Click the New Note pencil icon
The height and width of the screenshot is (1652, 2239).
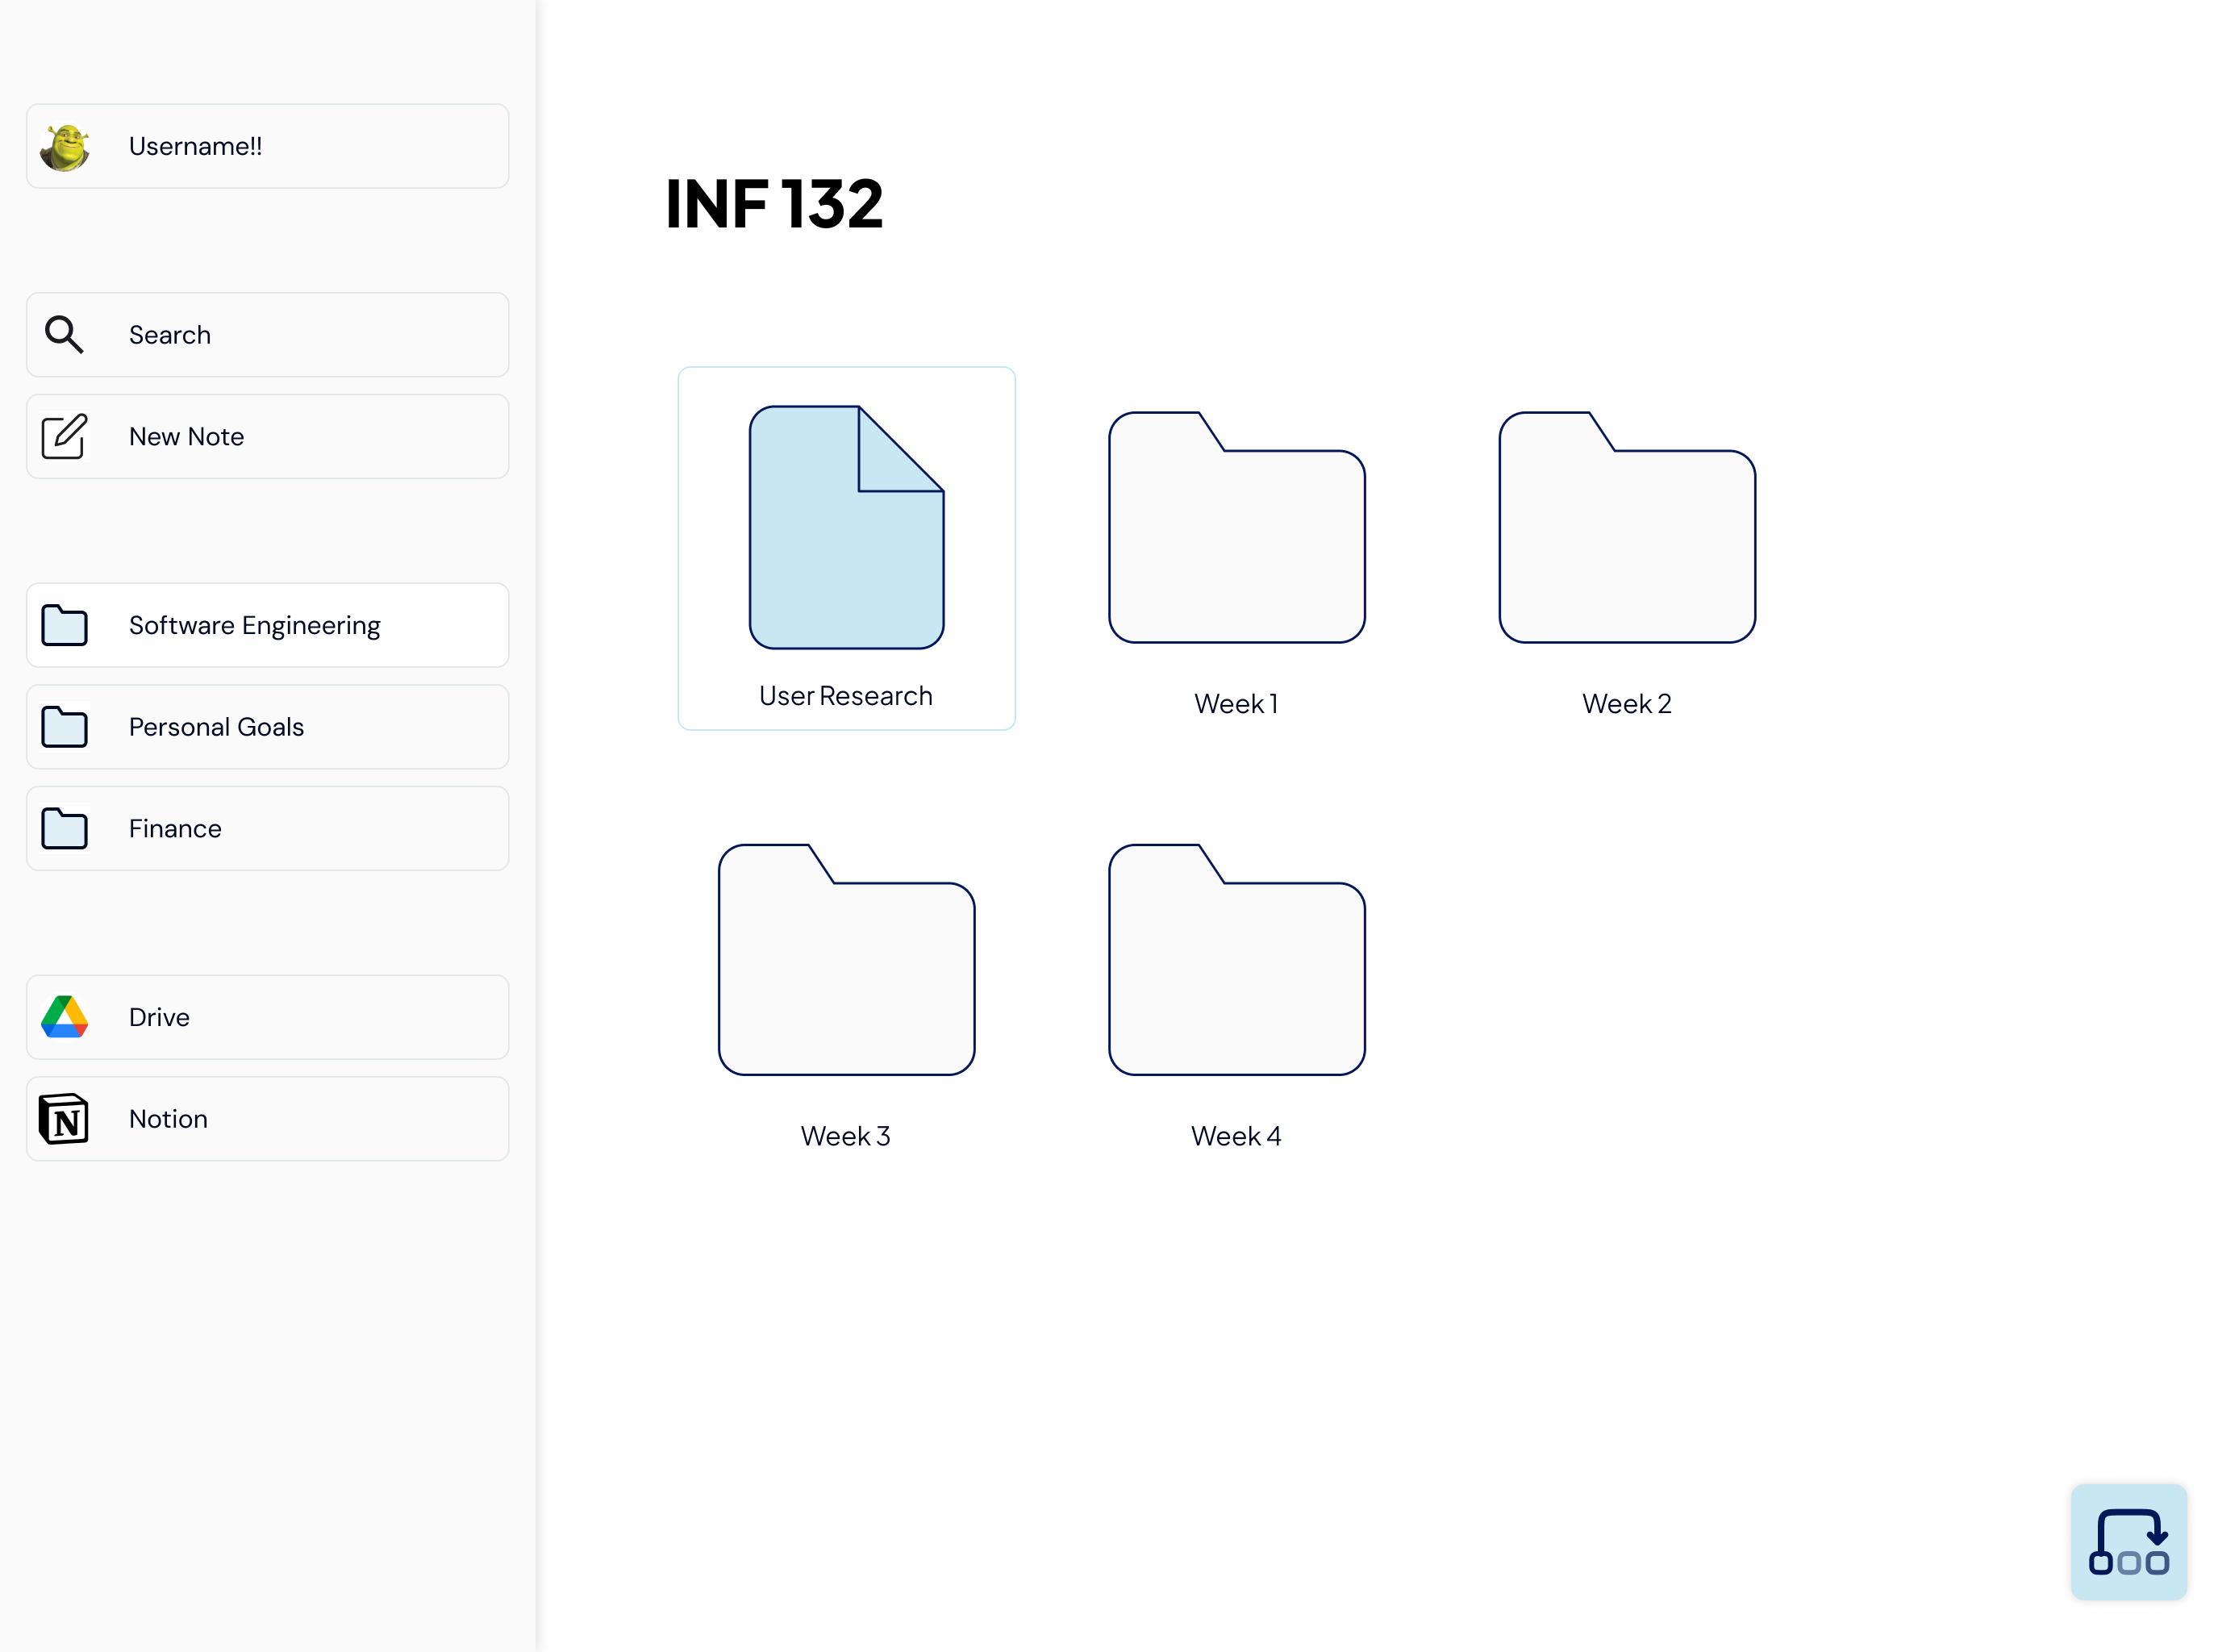point(65,437)
